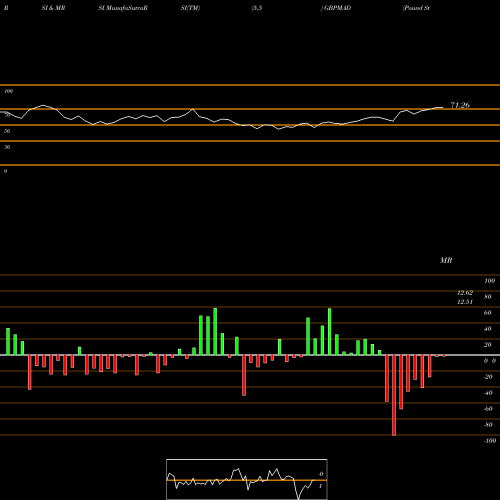This screenshot has width=500, height=500.
Task: Click the MR axis label 60
Action: click(488, 313)
